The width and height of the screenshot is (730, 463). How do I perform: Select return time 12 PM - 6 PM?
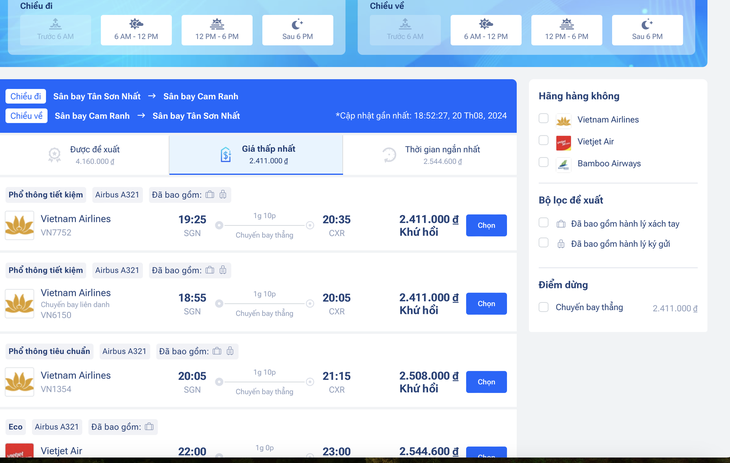click(x=567, y=30)
